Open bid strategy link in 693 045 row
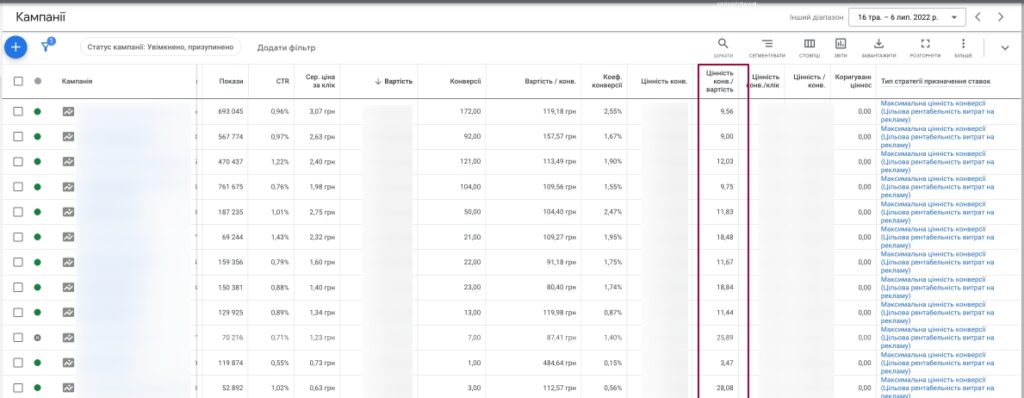The width and height of the screenshot is (1024, 398). click(x=938, y=112)
